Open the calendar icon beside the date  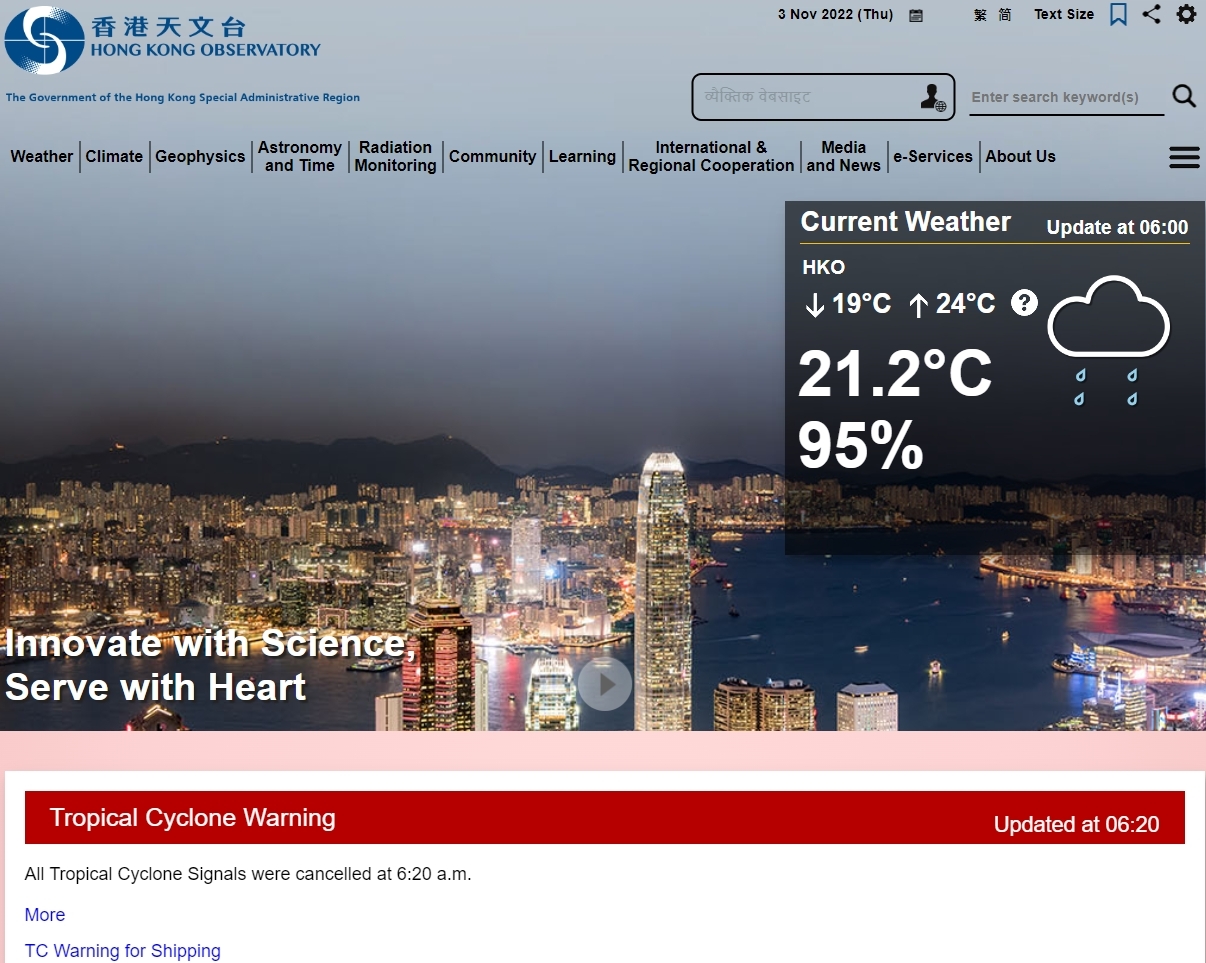(915, 15)
